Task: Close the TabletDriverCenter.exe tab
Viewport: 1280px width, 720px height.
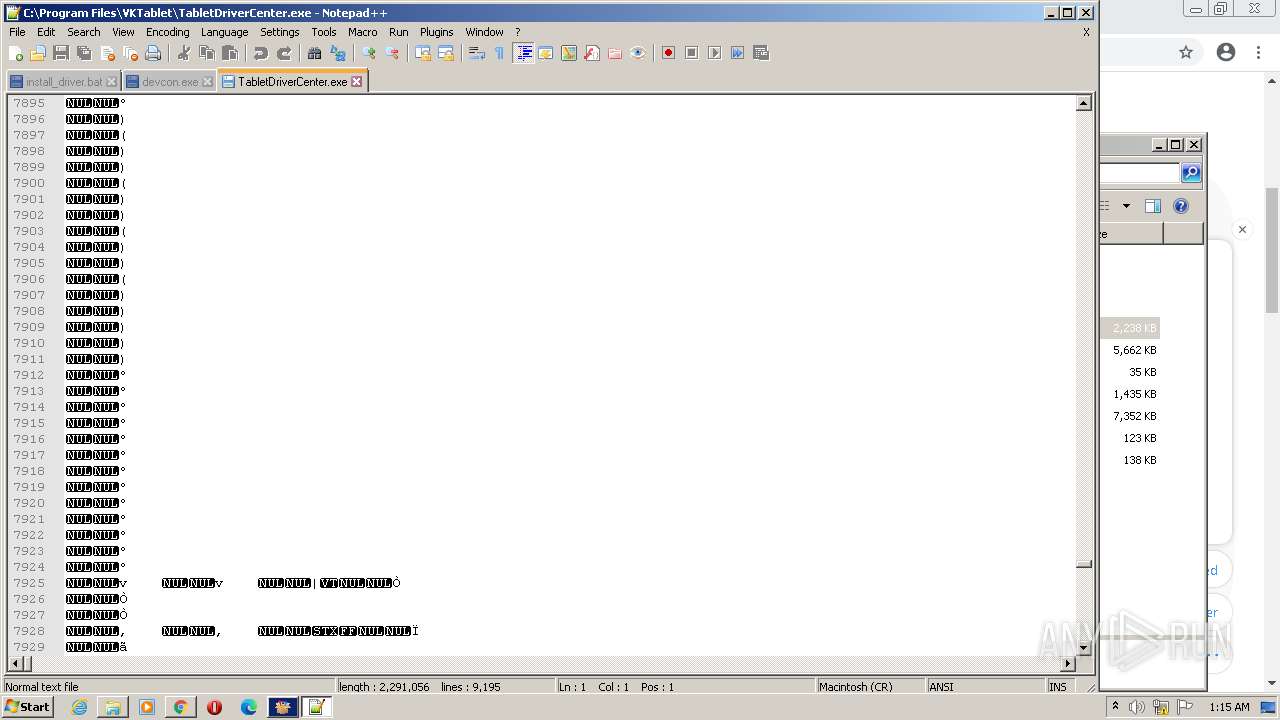Action: (357, 82)
